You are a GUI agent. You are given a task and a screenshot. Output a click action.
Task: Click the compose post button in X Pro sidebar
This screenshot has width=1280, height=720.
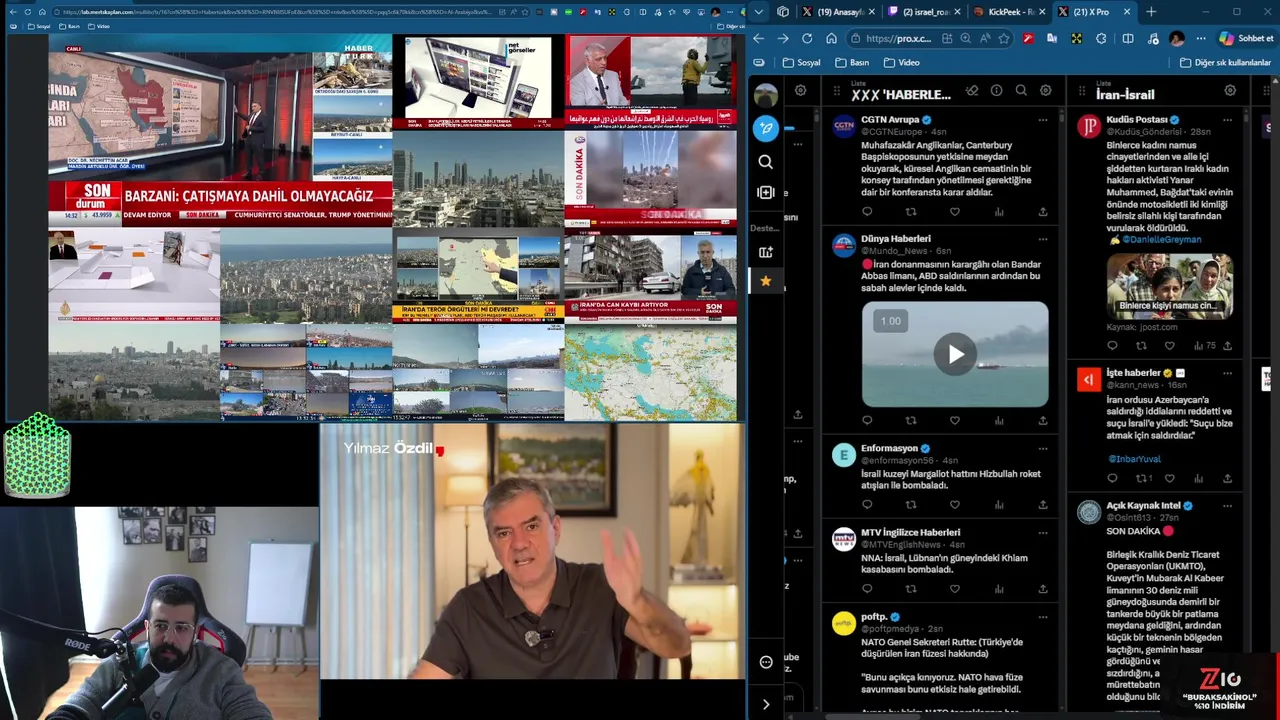[766, 128]
